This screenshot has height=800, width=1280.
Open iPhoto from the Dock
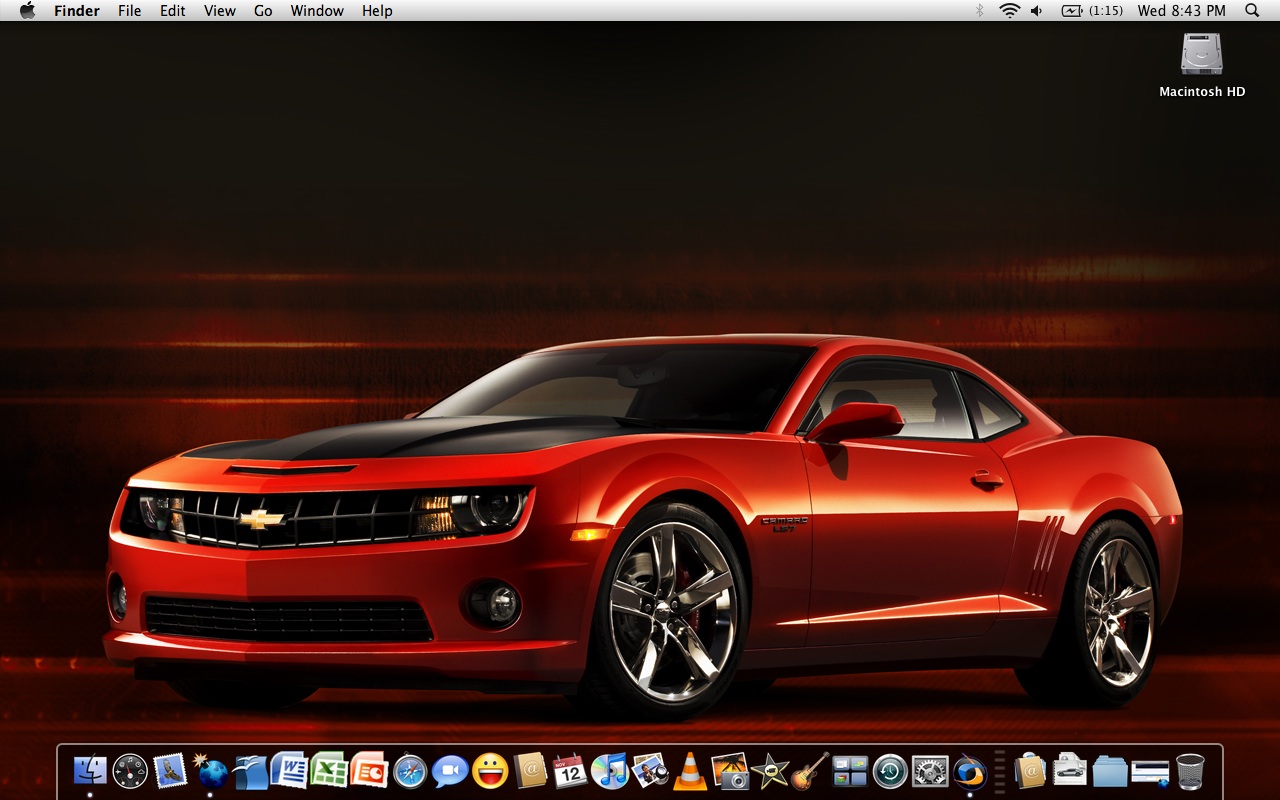point(730,771)
